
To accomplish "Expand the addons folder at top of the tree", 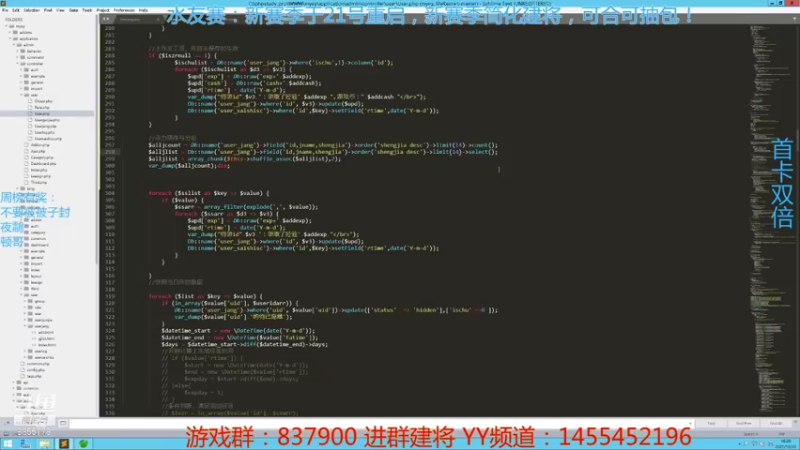I will click(x=10, y=32).
